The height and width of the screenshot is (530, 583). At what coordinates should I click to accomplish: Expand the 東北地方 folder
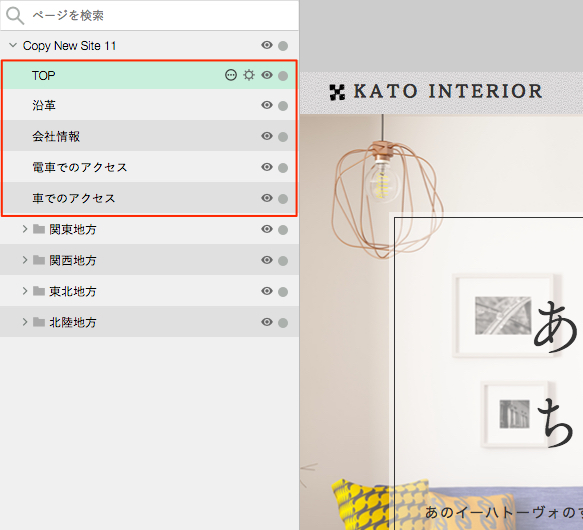[x=25, y=291]
